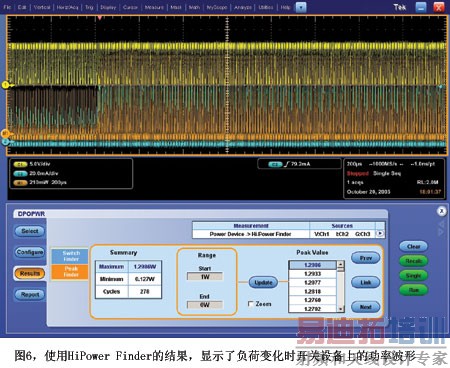This screenshot has height=368, width=450.
Task: Click the menu bar dropdown arrow button
Action: click(301, 7)
